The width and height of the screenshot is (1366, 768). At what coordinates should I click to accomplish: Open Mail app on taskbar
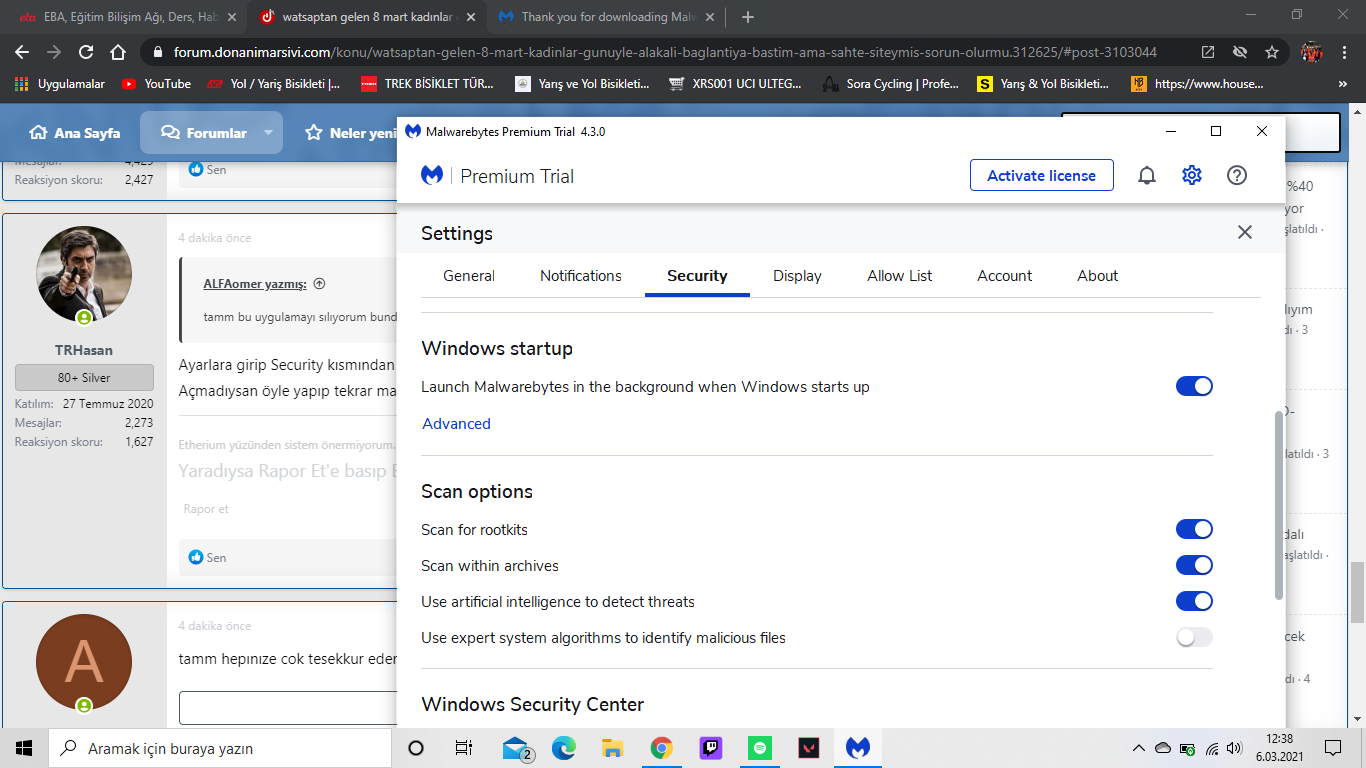coord(517,748)
